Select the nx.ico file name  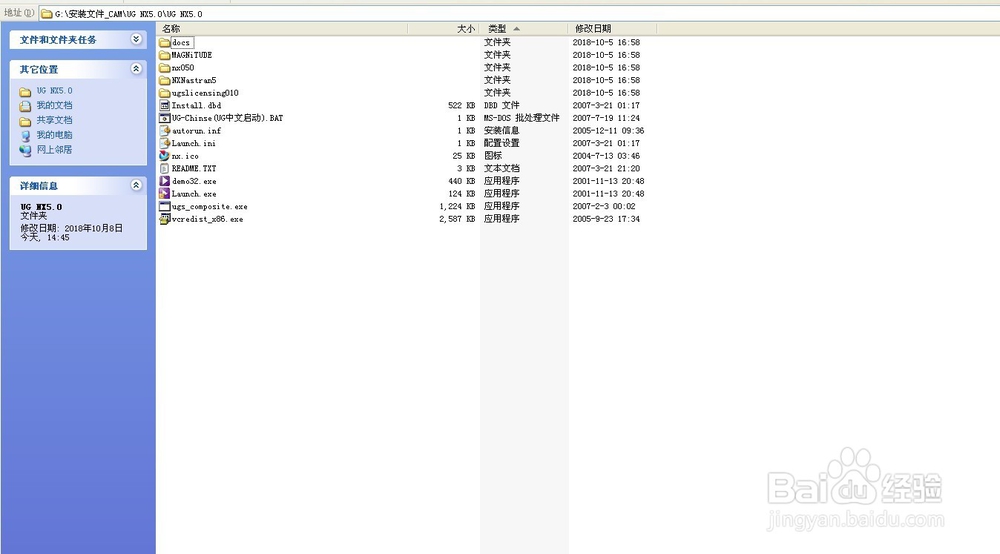pos(185,156)
